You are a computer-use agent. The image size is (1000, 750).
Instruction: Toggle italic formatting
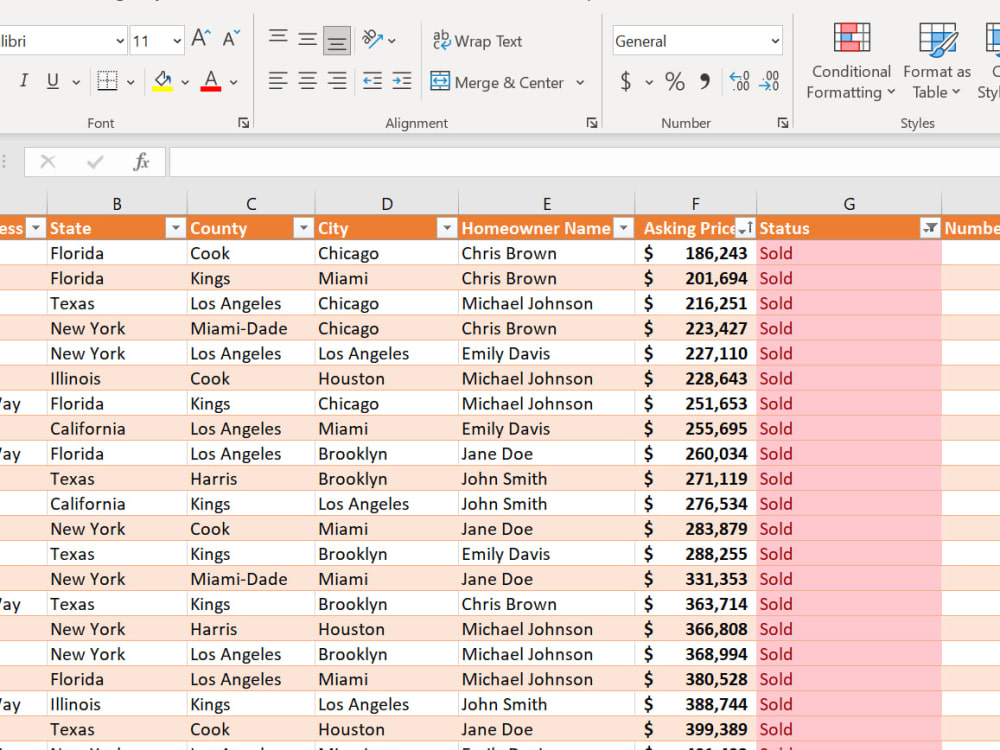24,81
